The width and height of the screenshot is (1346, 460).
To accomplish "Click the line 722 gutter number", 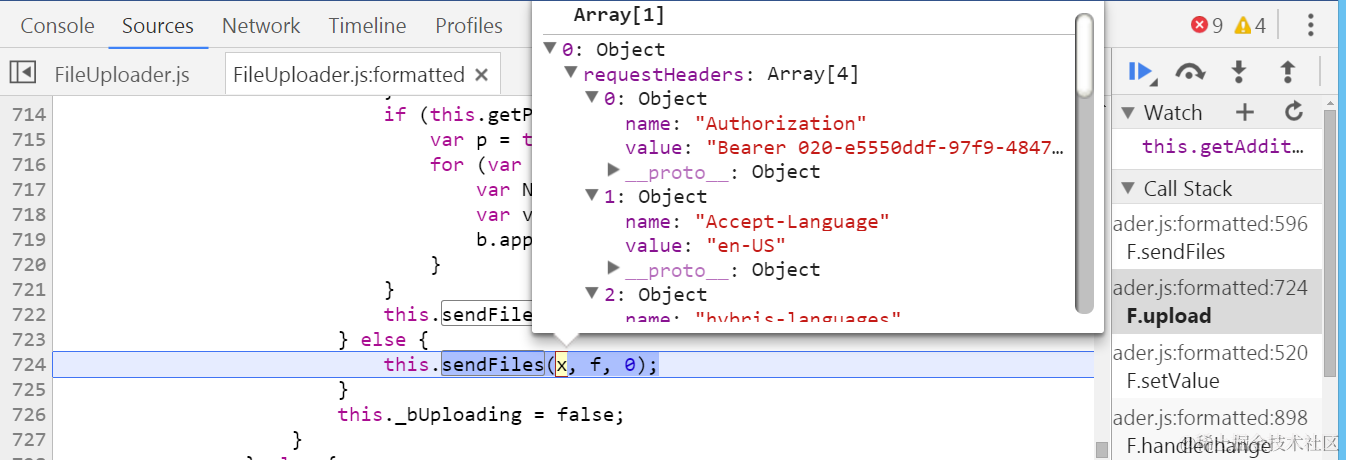I will pos(27,314).
